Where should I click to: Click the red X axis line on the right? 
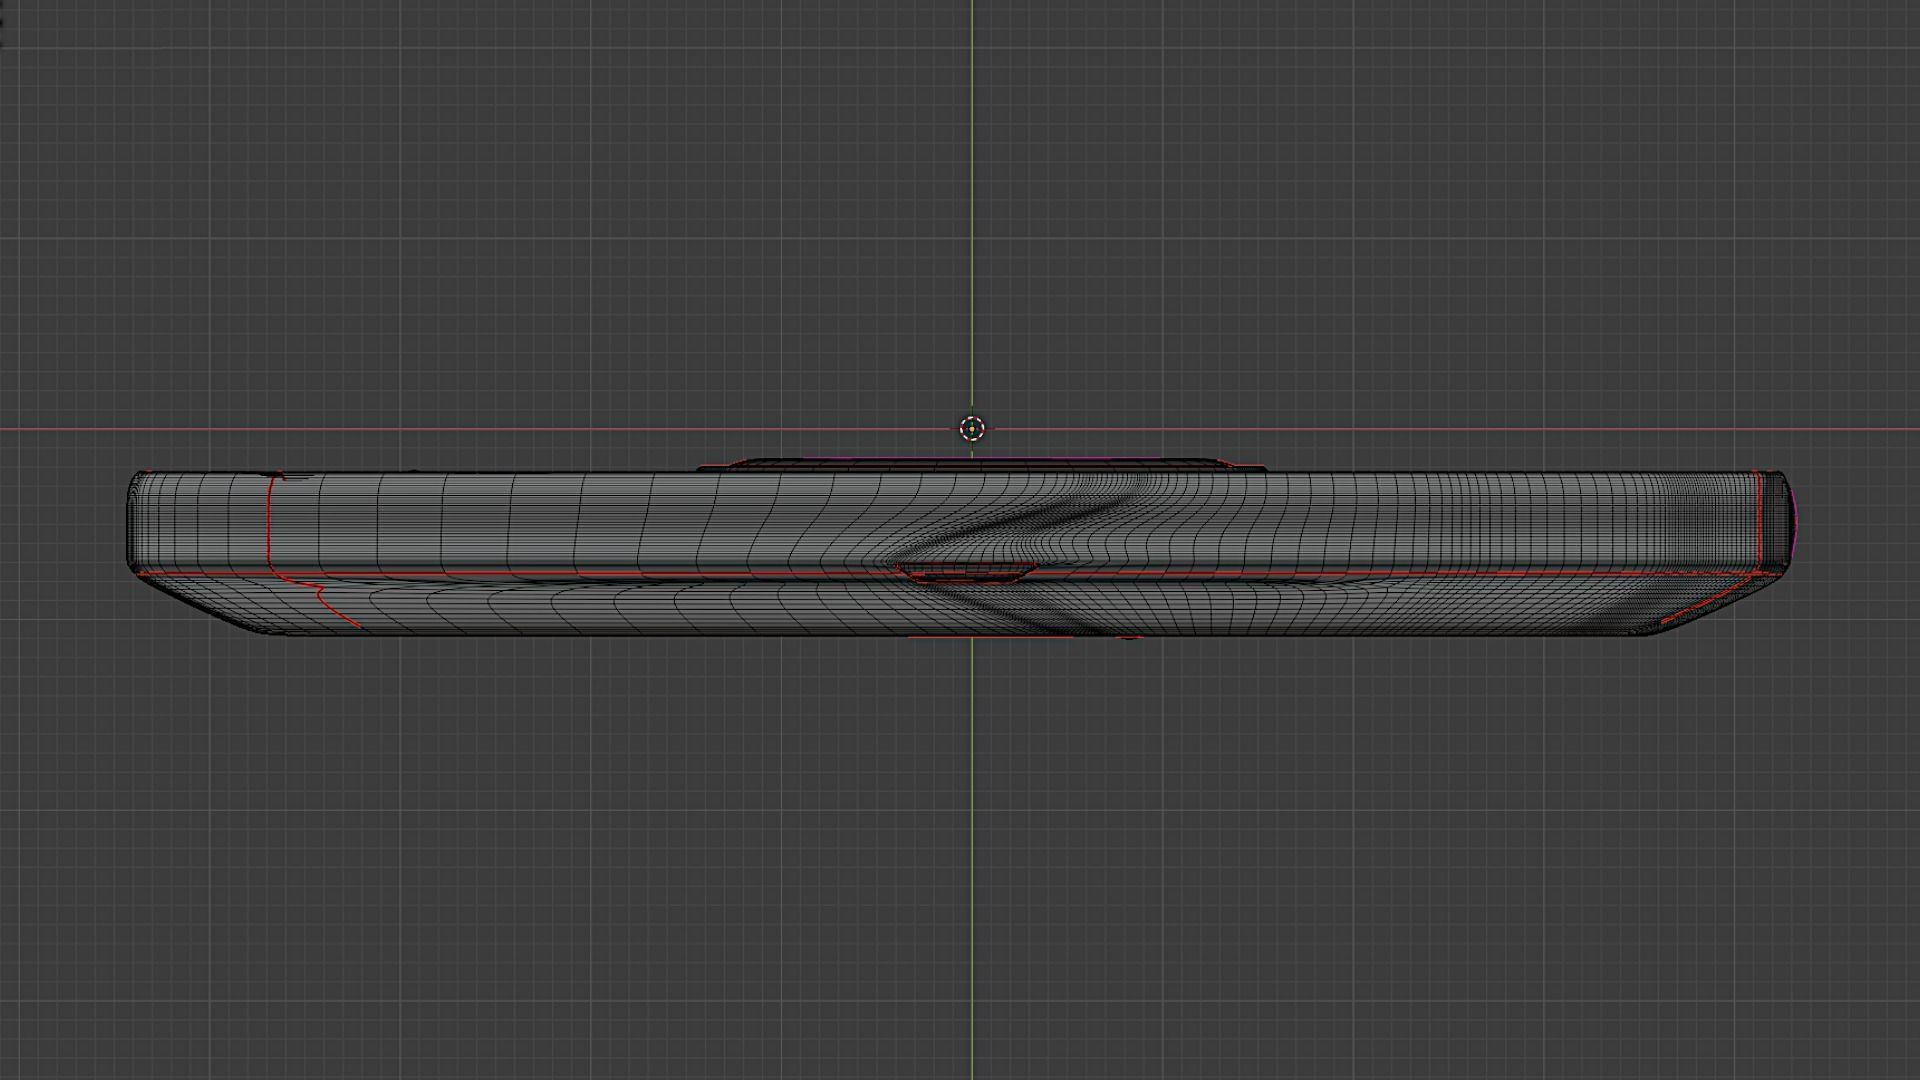1500,430
